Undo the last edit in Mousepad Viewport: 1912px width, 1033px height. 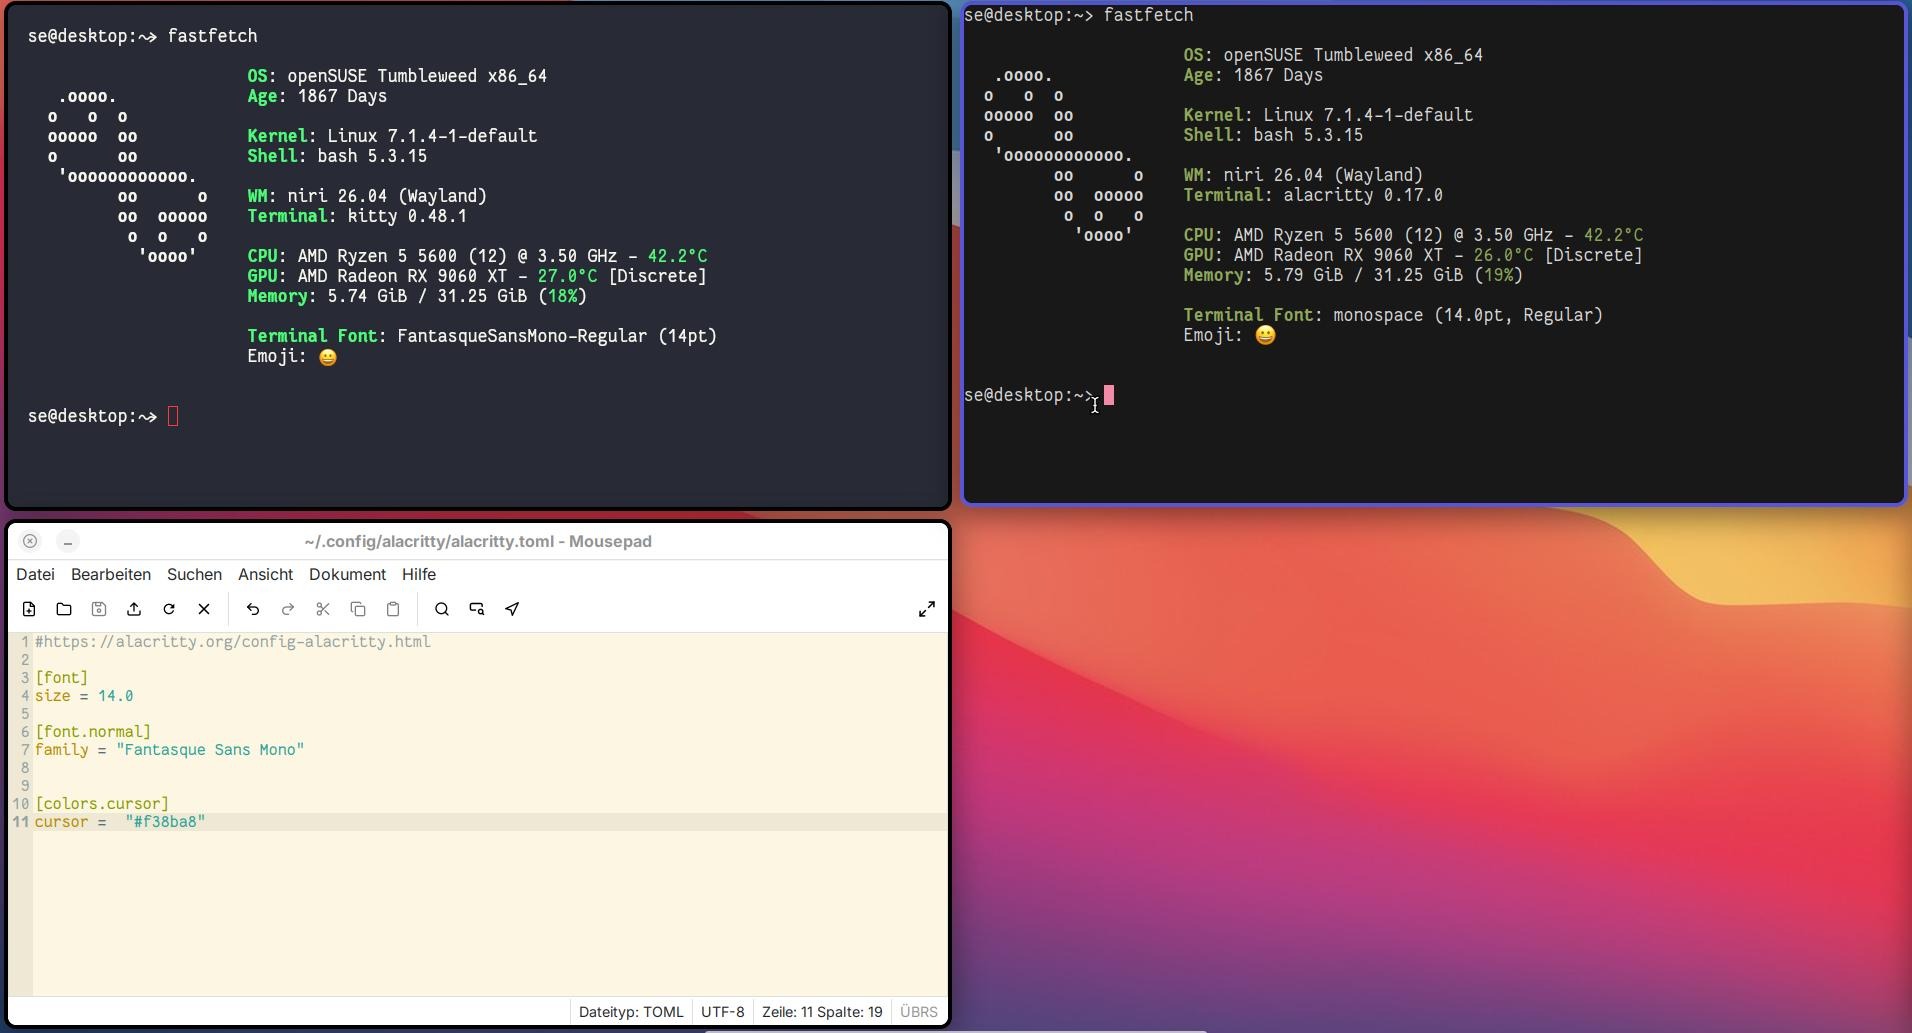point(253,609)
